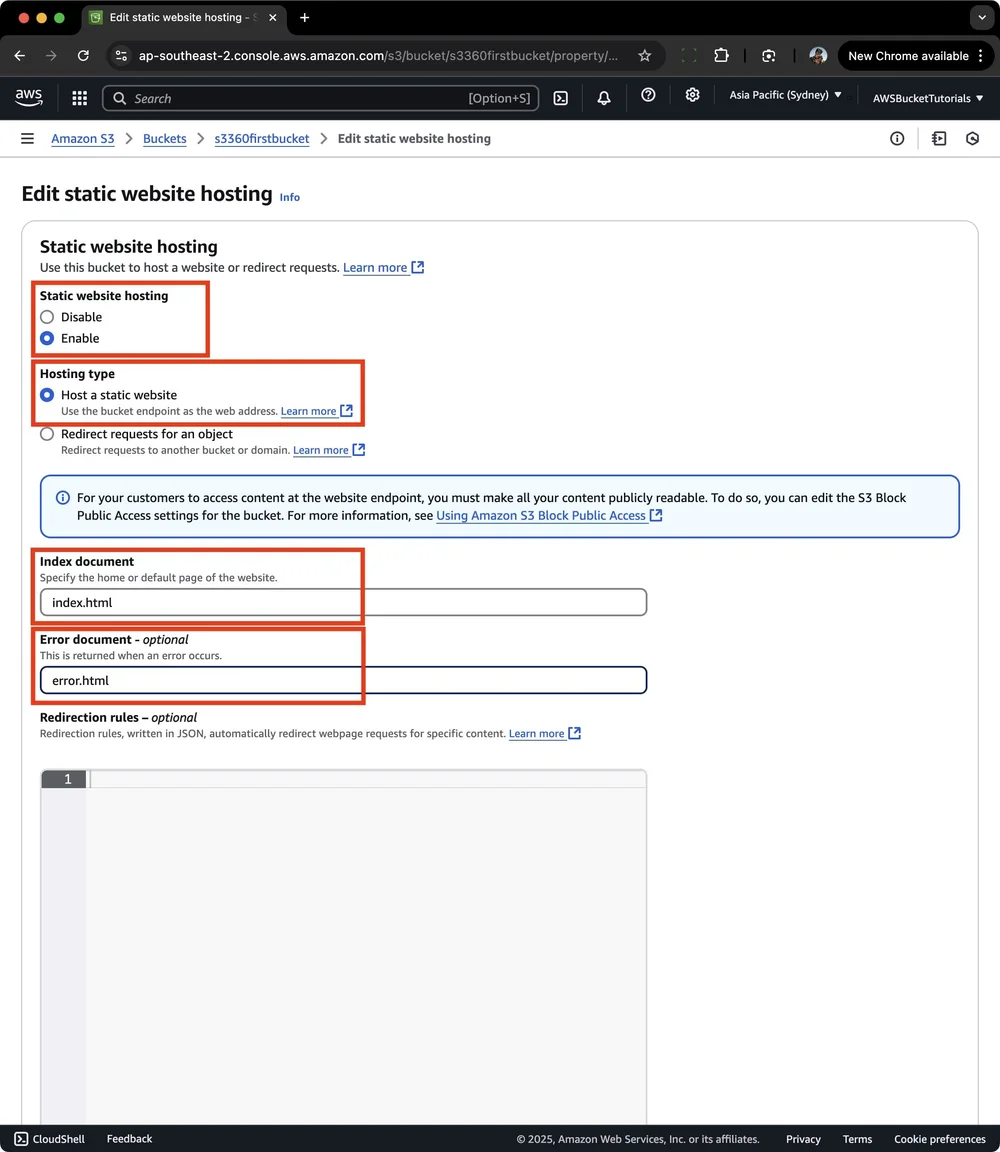Open the Privacy footer link

pos(803,1140)
